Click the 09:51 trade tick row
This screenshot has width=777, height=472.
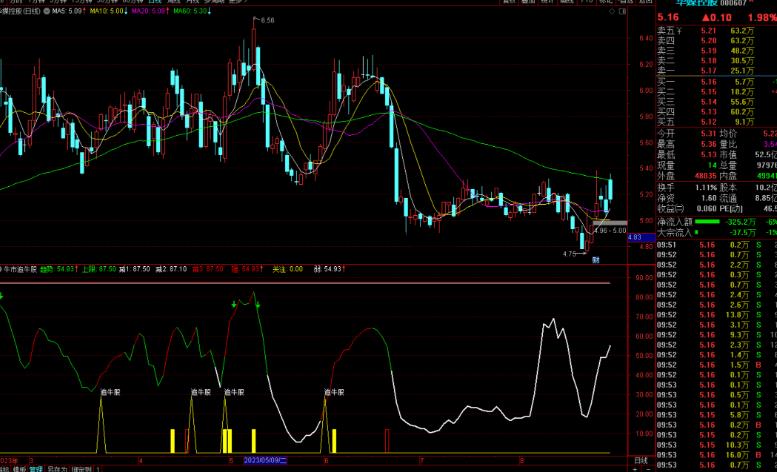717,245
